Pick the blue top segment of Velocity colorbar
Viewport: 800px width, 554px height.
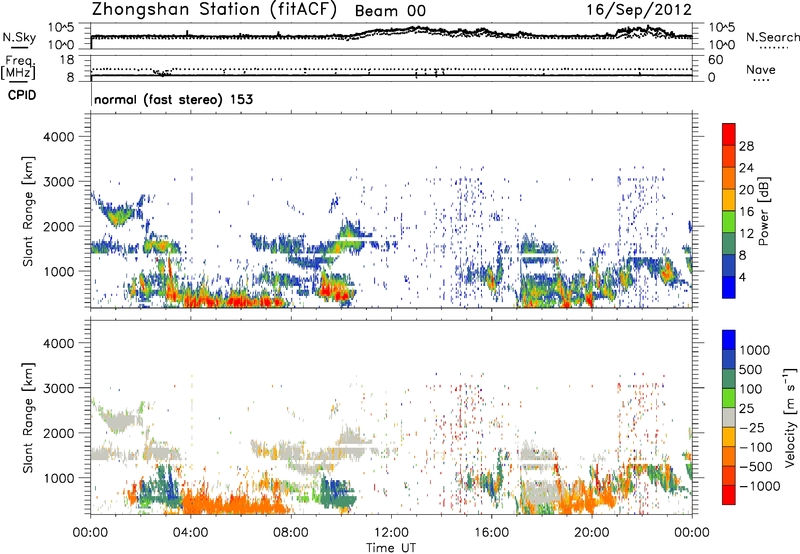point(729,340)
